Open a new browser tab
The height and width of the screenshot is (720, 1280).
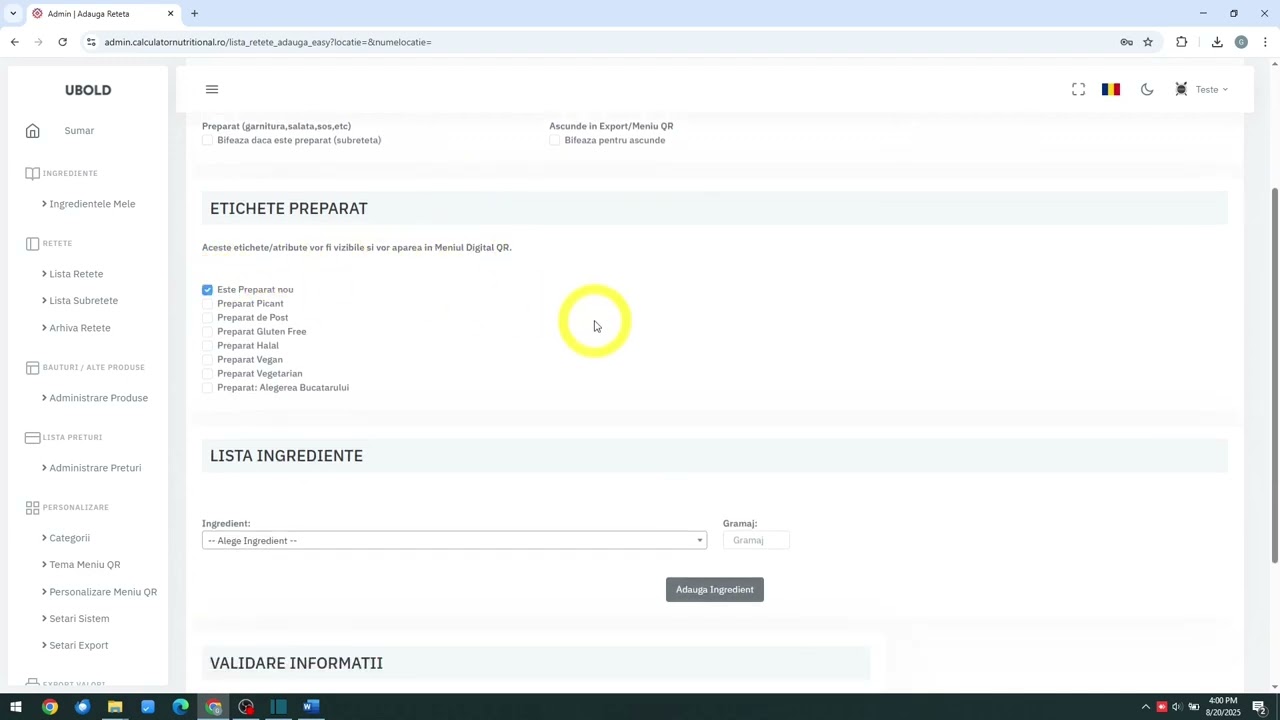pyautogui.click(x=194, y=14)
